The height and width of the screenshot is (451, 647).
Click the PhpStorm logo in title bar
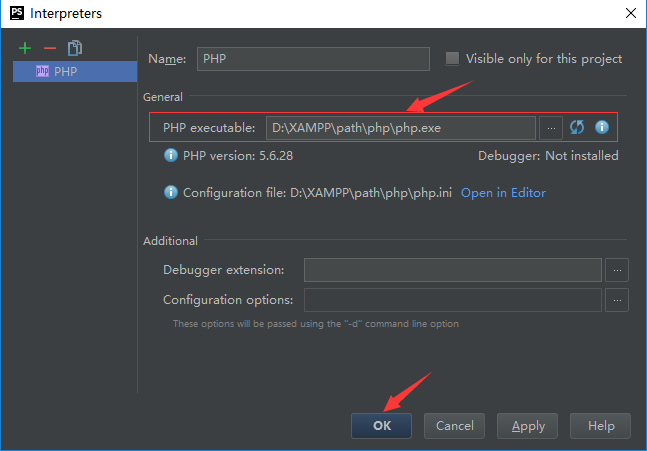17,13
